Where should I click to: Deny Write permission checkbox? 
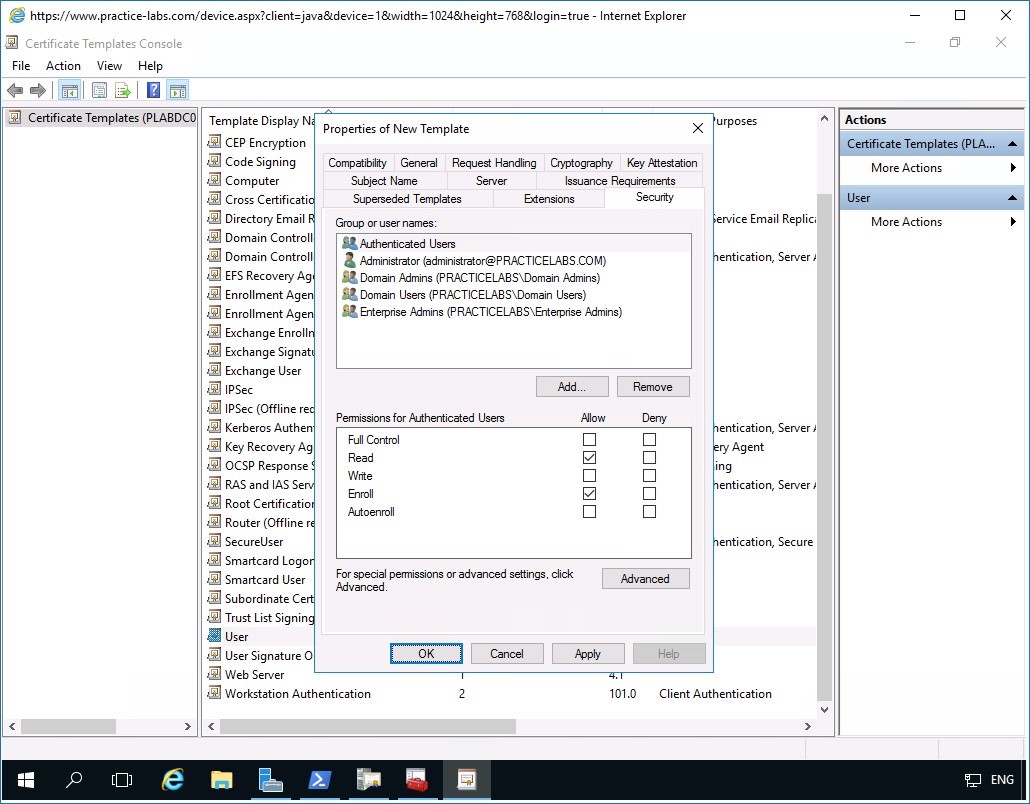[649, 476]
